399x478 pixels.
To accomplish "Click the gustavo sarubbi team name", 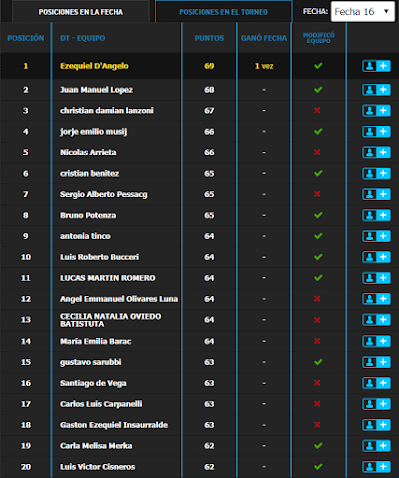I will coord(91,362).
